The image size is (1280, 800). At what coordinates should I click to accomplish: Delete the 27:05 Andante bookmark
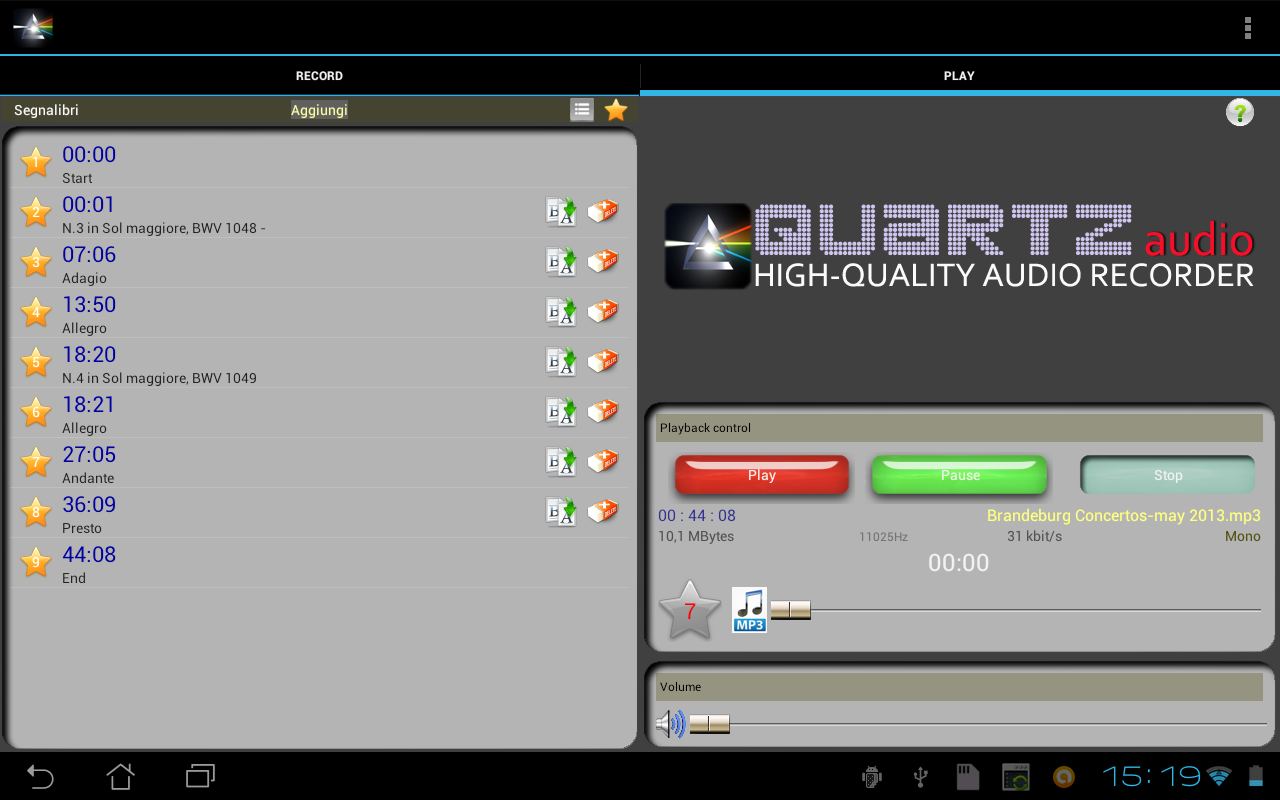(x=602, y=461)
